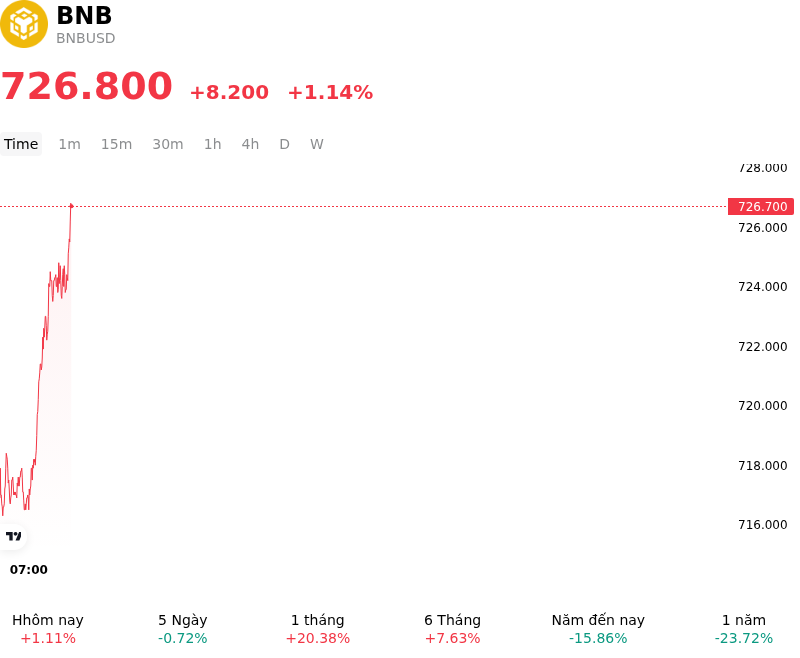Select the Time chart interval tab
The width and height of the screenshot is (800, 658).
[x=21, y=144]
